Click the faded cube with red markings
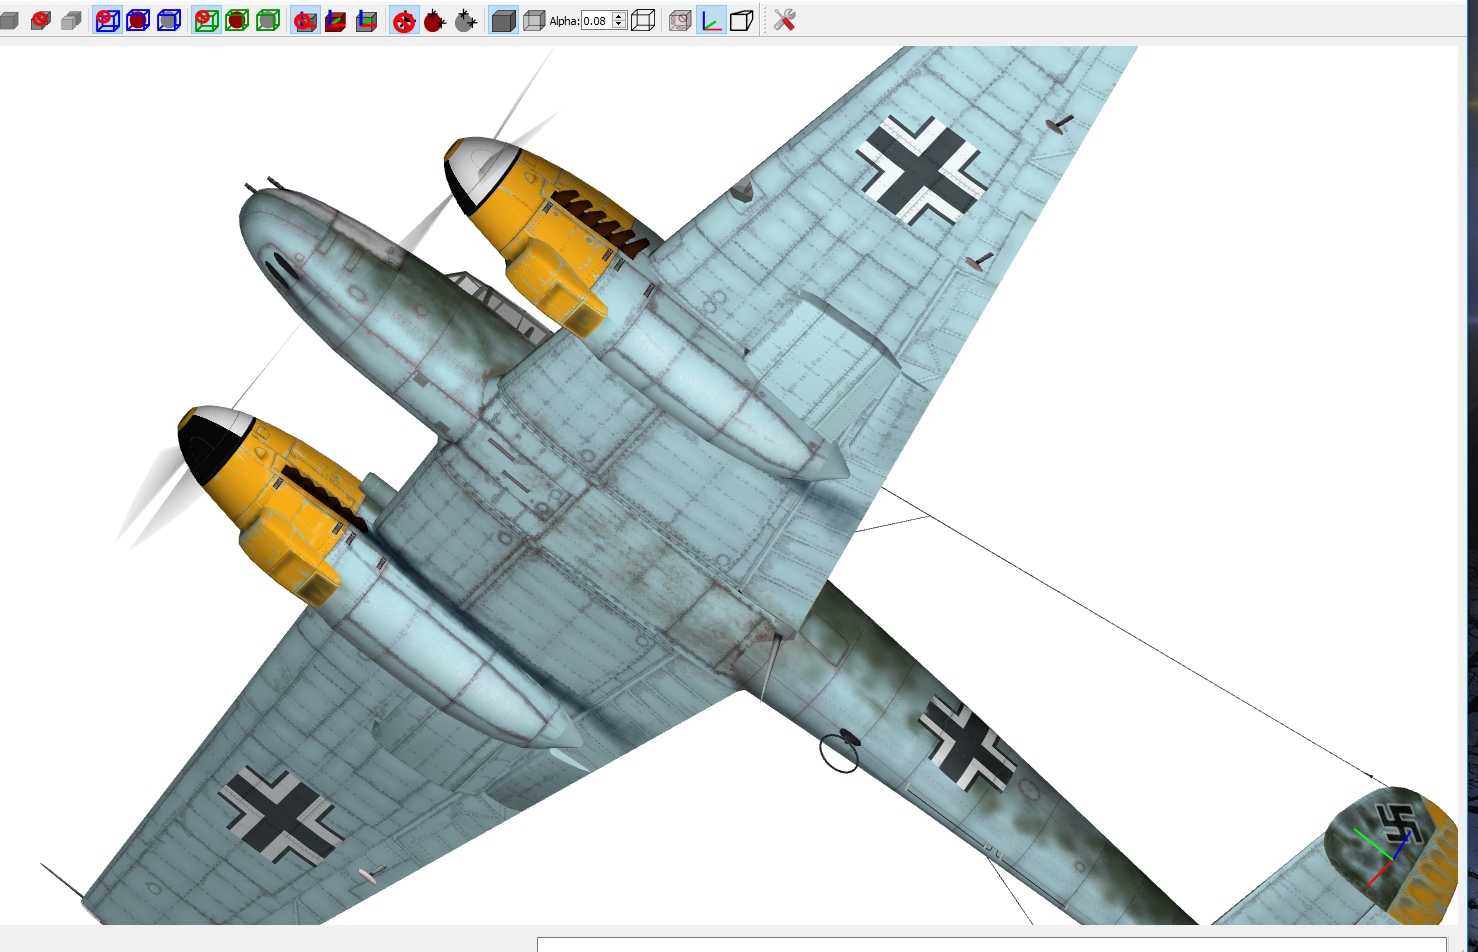 (680, 20)
